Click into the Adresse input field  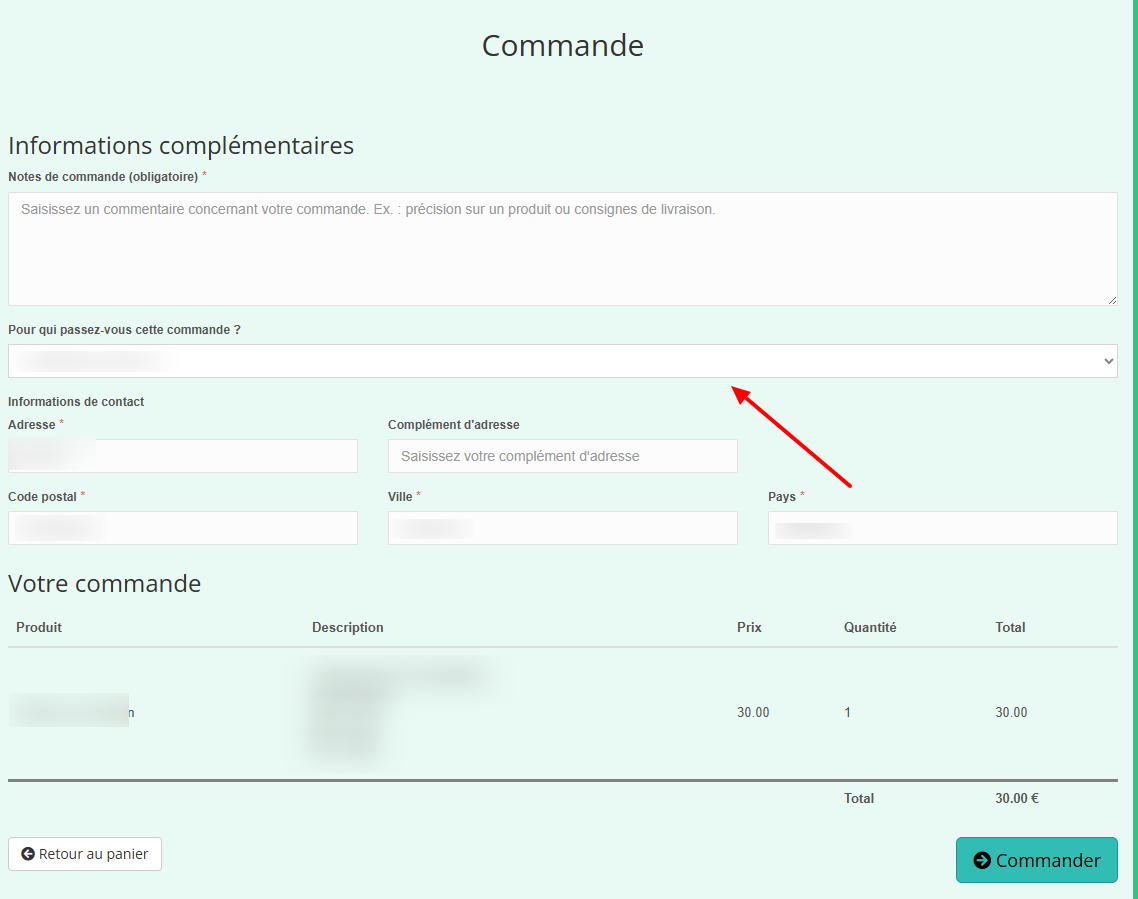[182, 456]
